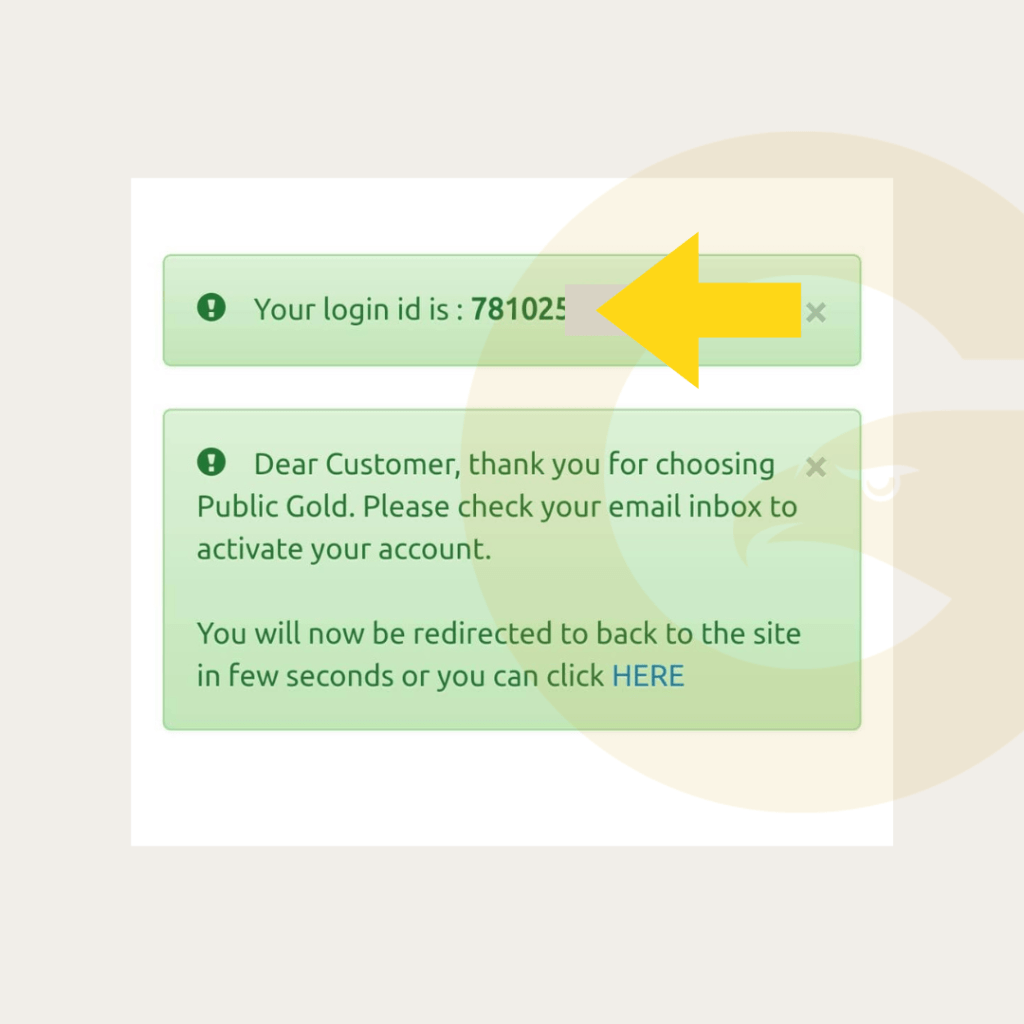Viewport: 1024px width, 1024px height.
Task: Click the "You will now be redirected" sentence
Action: tap(374, 633)
